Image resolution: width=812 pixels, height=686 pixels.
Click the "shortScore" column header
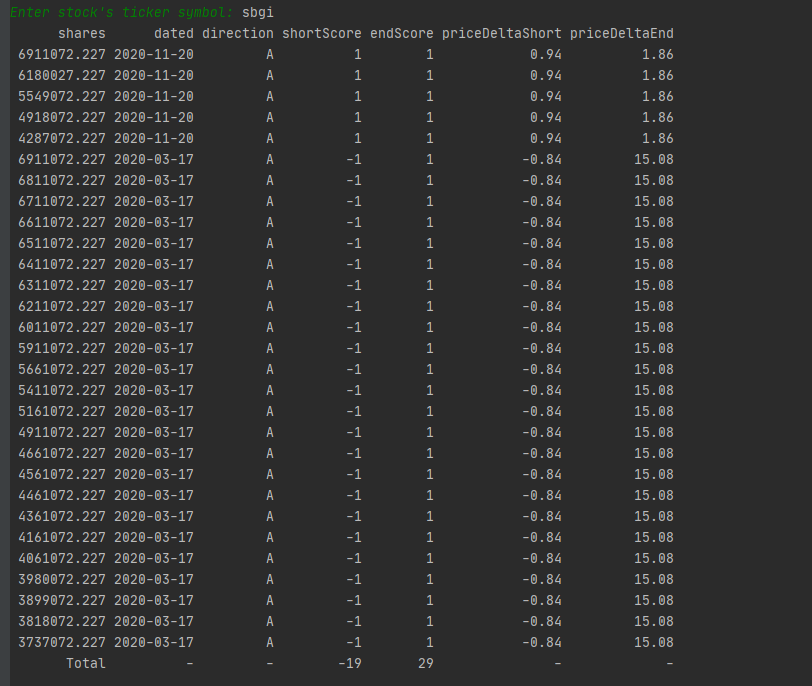coord(322,34)
